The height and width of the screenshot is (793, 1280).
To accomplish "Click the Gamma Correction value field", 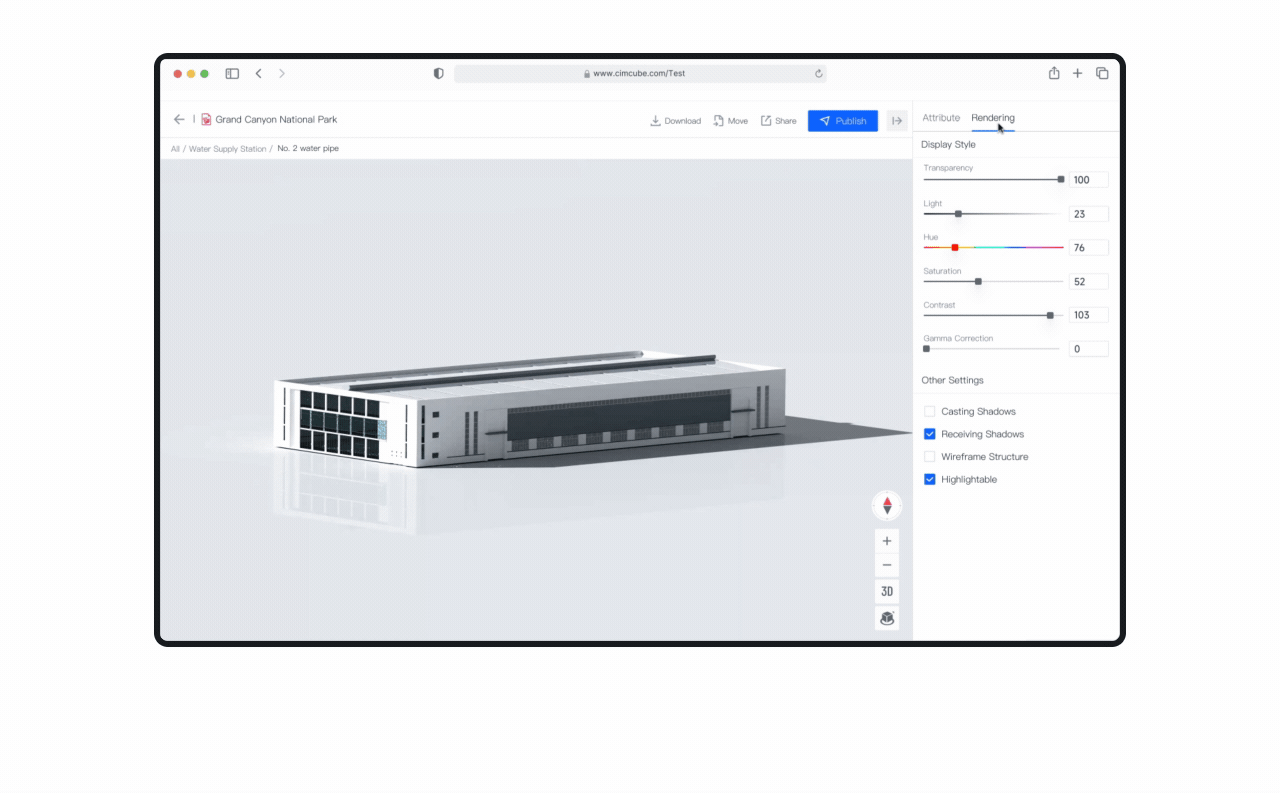I will (1088, 349).
